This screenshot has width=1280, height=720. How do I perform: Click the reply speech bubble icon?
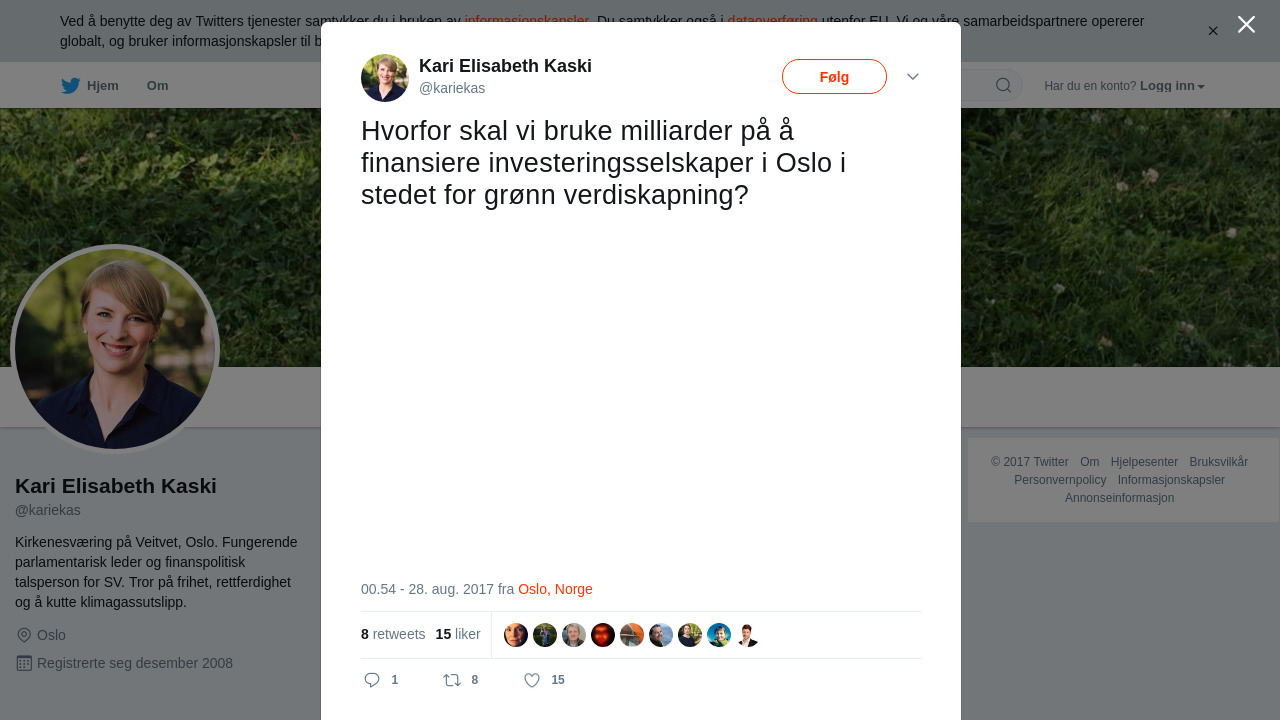pyautogui.click(x=372, y=680)
